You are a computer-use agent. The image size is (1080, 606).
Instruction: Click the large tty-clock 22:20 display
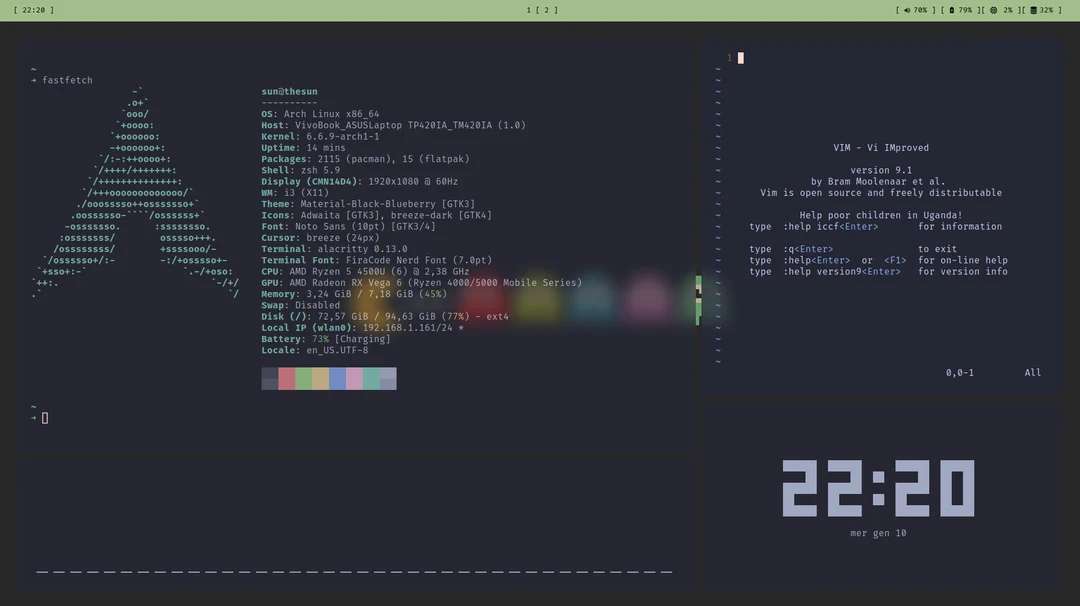pyautogui.click(x=880, y=487)
